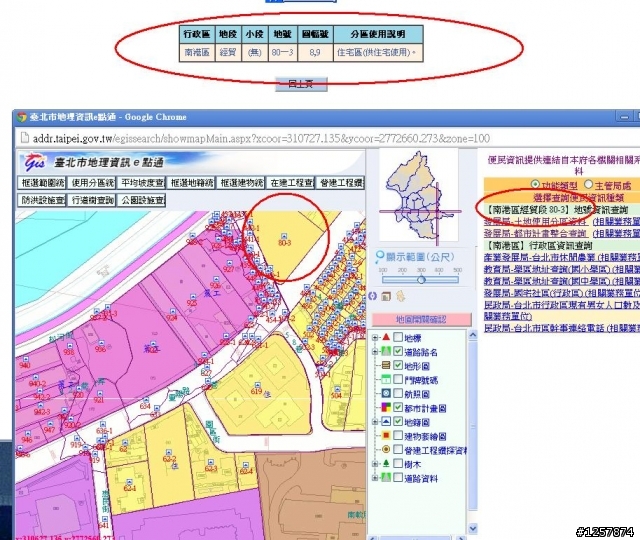Open the 發展局-土地使用分區資料 link
The image size is (640, 540).
(536, 222)
